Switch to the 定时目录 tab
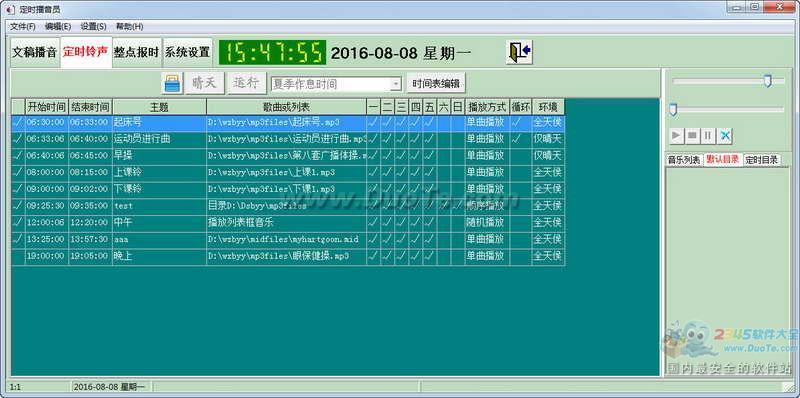This screenshot has width=800, height=398. coord(761,160)
